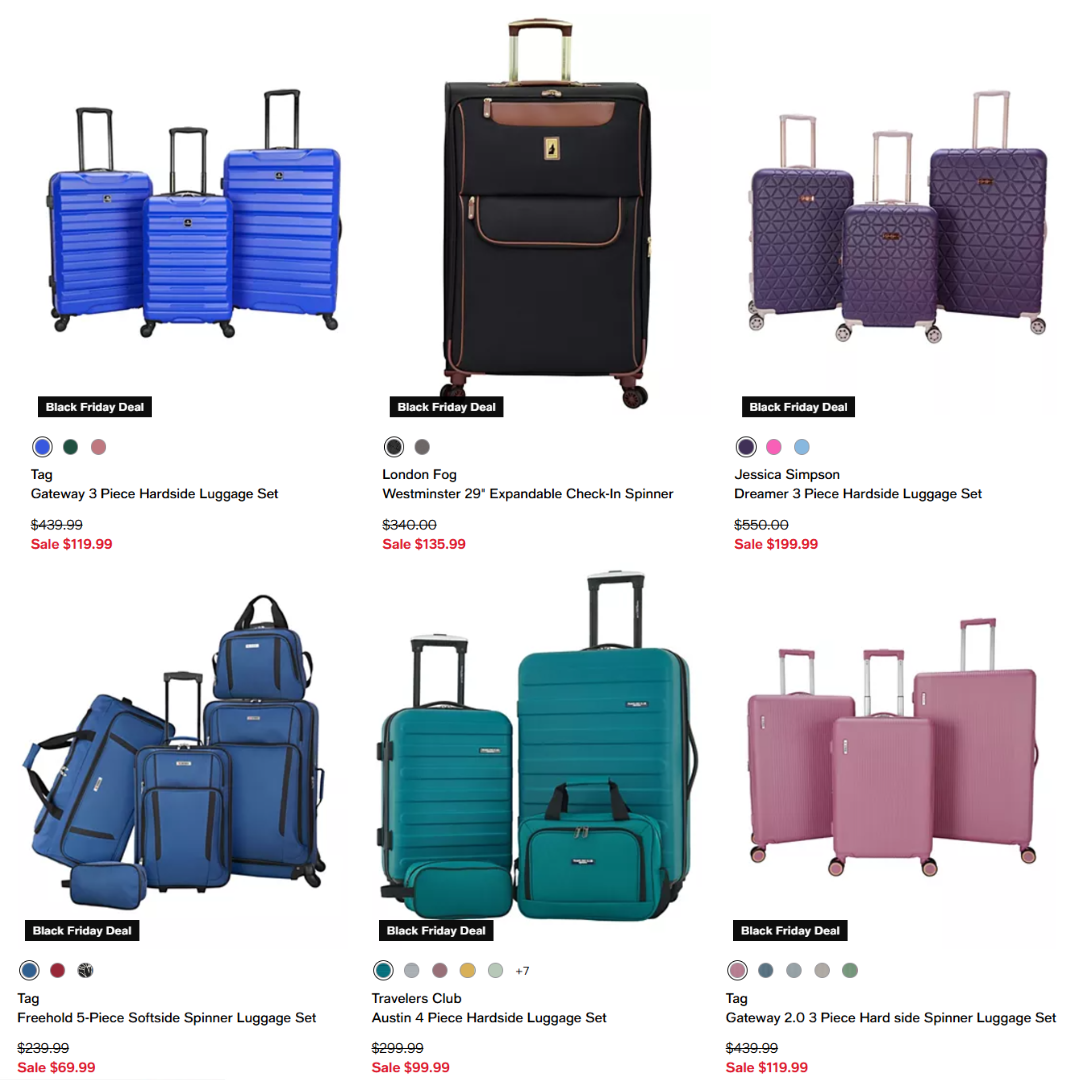Select the green swatch for Tag Gateway set
This screenshot has height=1080, width=1080.
[x=70, y=447]
